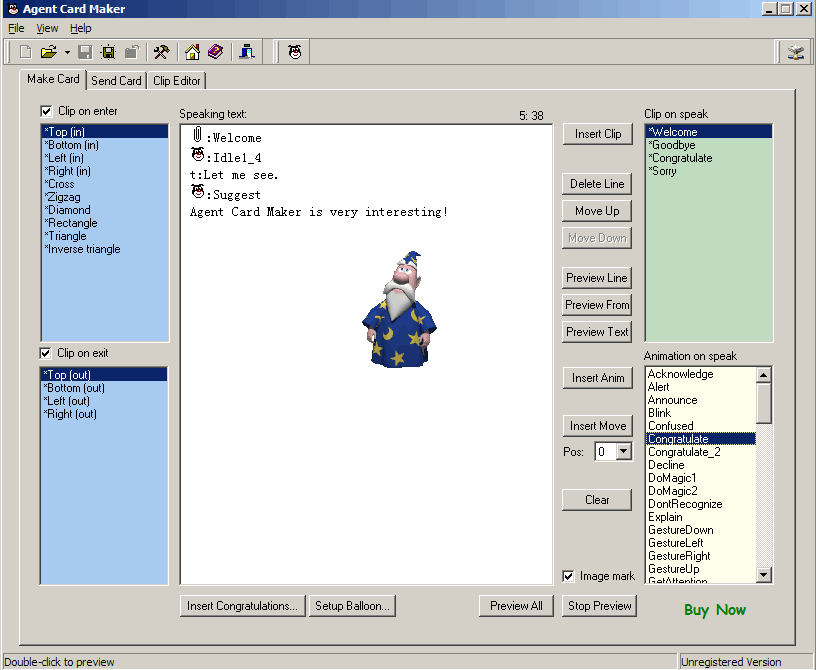816x670 pixels.
Task: Switch to the Clip Editor tab
Action: (x=176, y=81)
